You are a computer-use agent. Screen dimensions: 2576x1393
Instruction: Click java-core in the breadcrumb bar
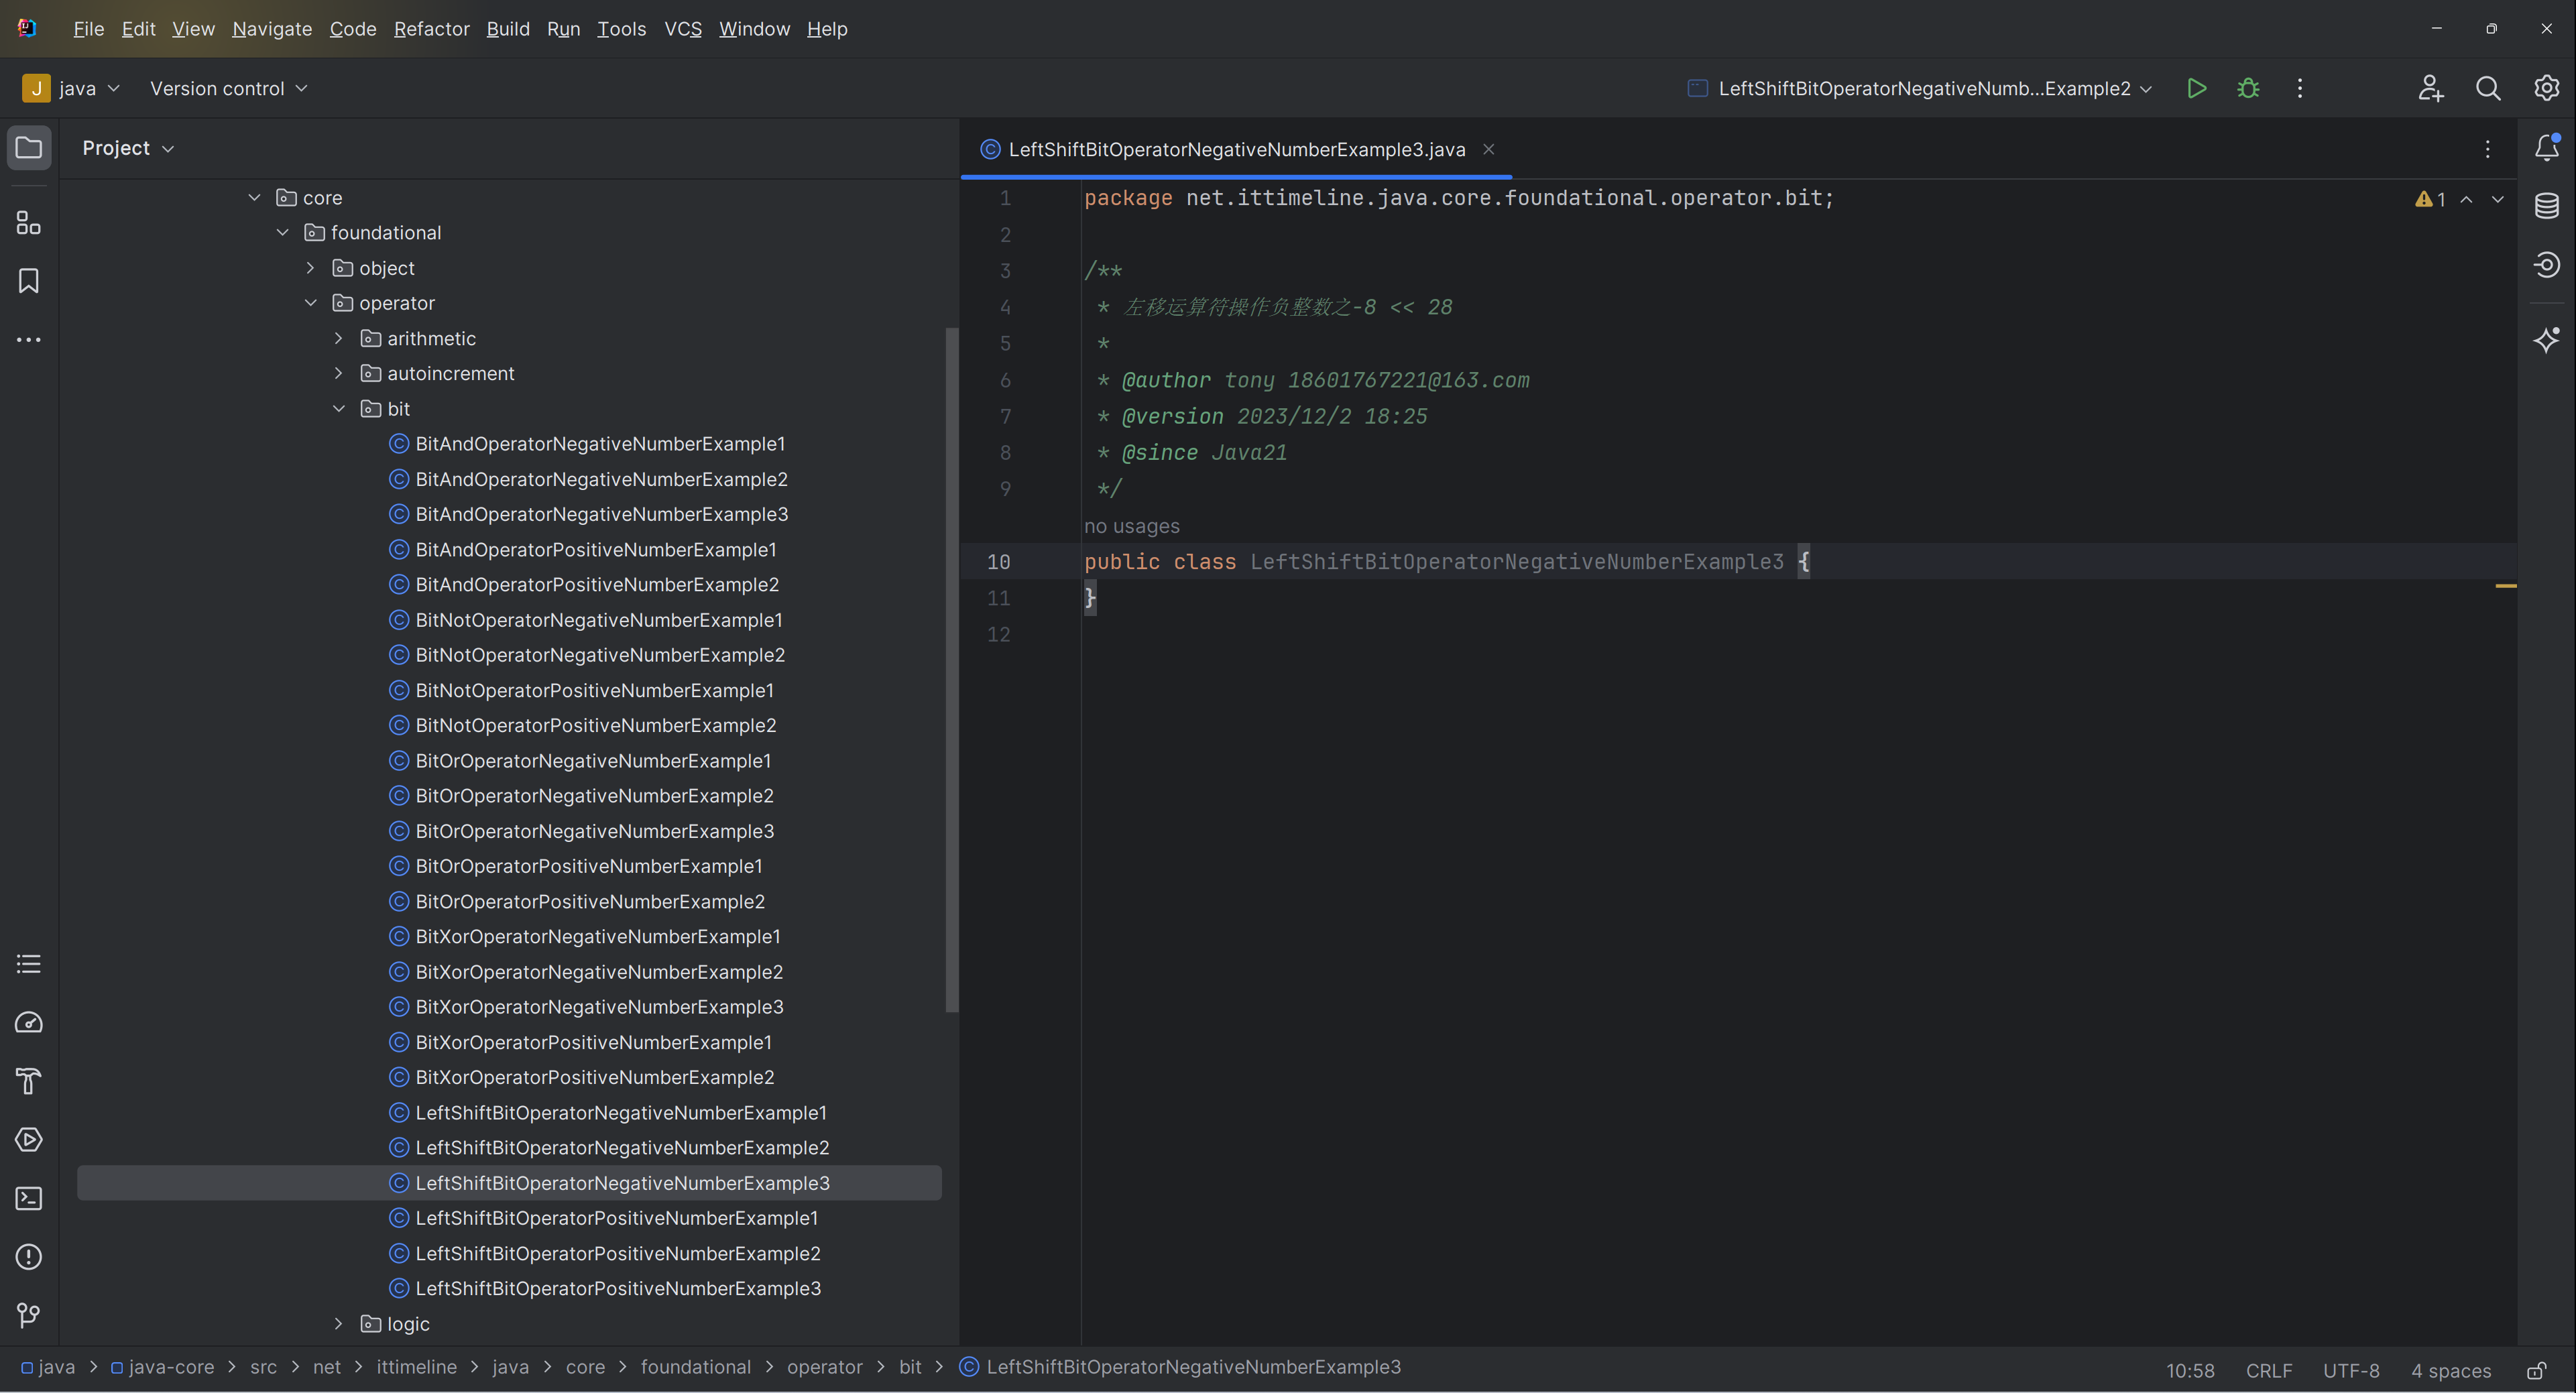(162, 1367)
